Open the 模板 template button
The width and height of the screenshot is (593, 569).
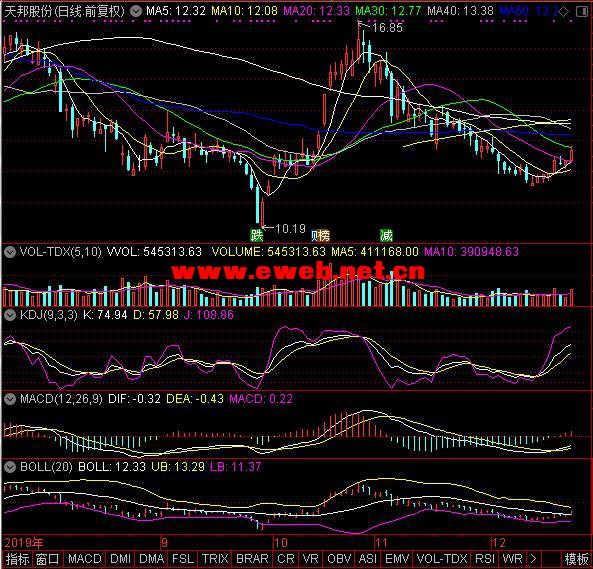click(x=576, y=559)
